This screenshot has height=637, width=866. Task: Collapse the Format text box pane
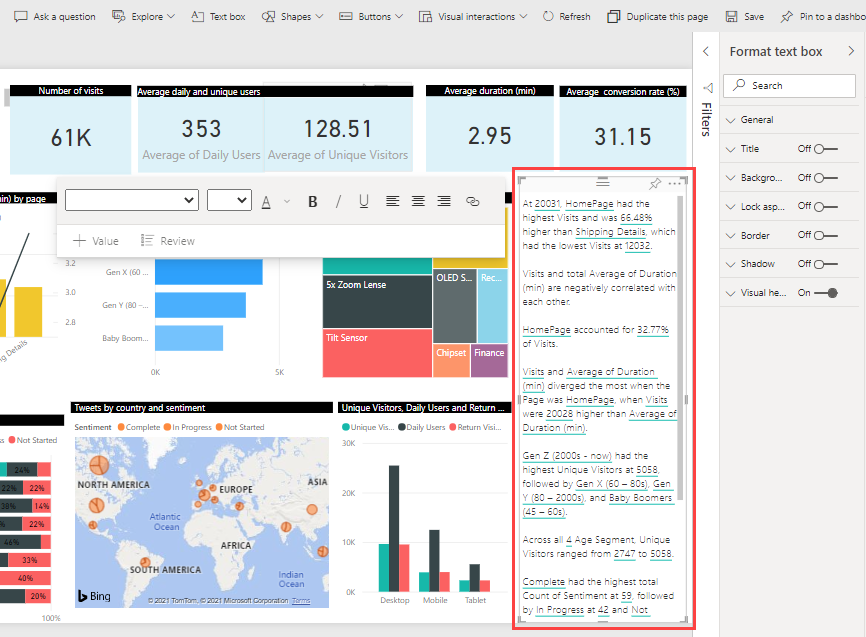pyautogui.click(x=851, y=51)
